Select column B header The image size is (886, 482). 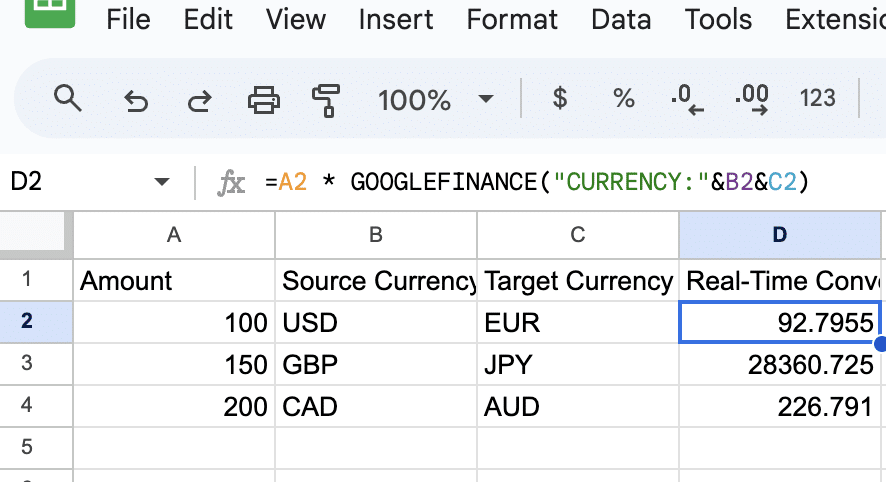(376, 235)
